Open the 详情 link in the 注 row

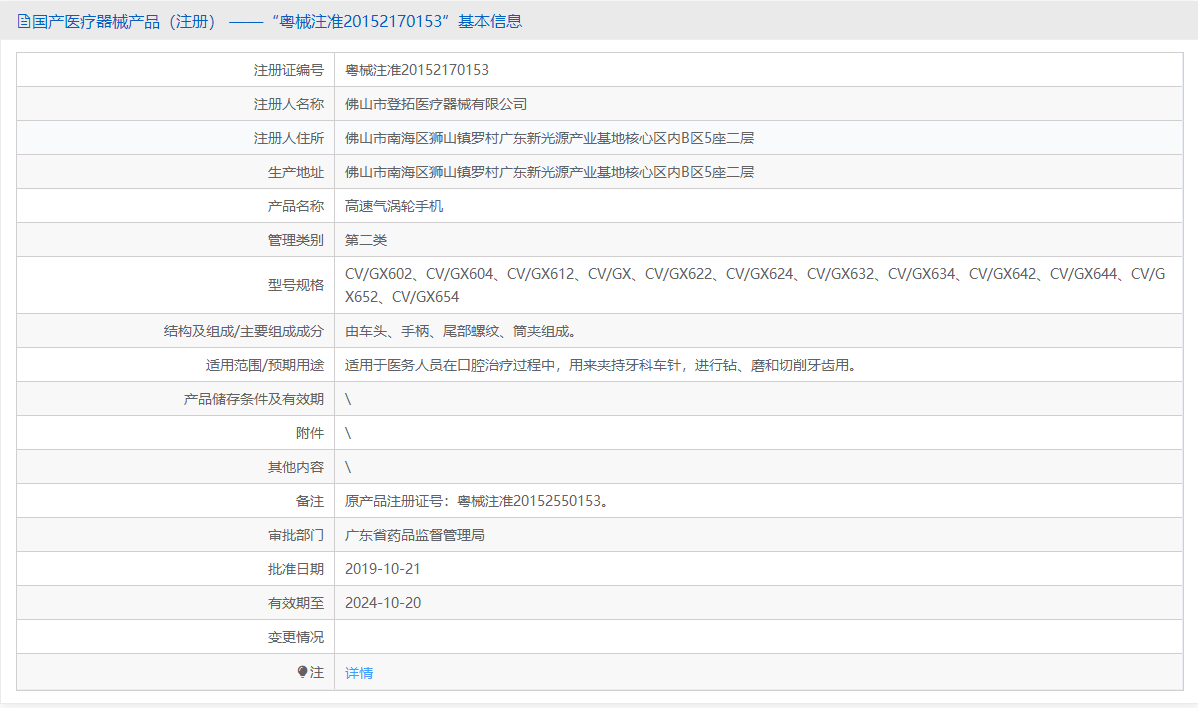pos(358,672)
